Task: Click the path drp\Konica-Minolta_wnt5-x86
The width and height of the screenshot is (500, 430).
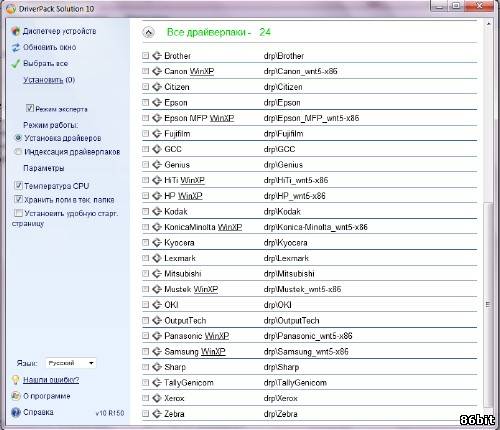Action: [x=315, y=227]
